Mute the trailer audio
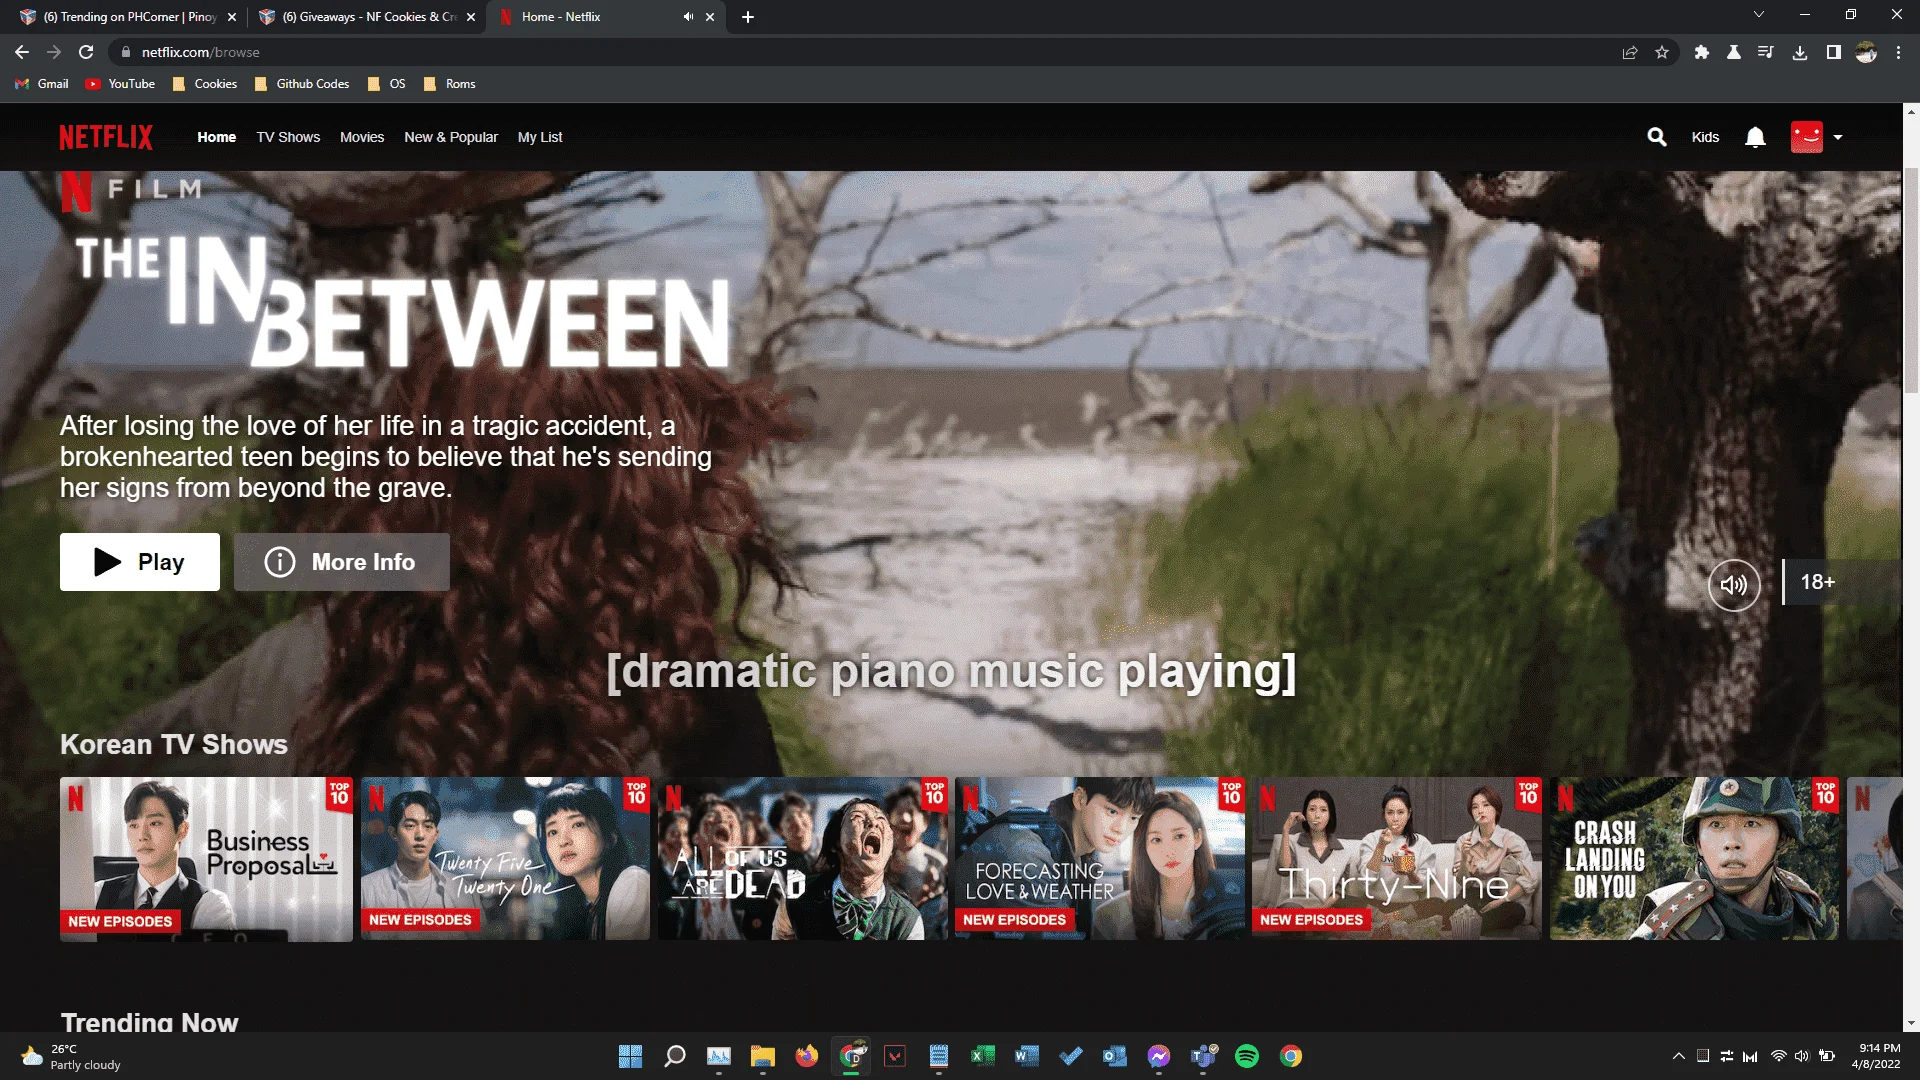 (1734, 585)
